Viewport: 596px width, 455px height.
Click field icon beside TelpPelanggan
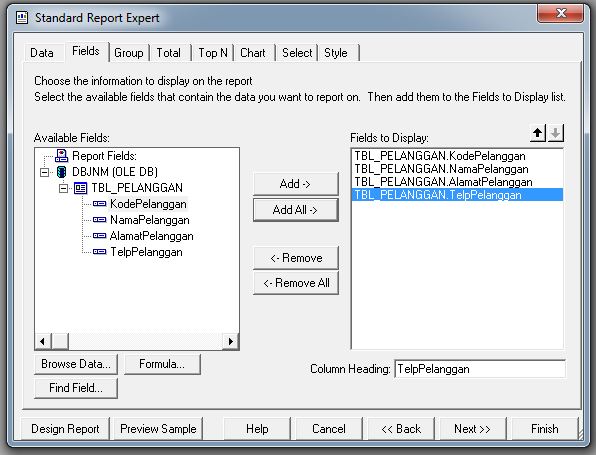[x=99, y=252]
